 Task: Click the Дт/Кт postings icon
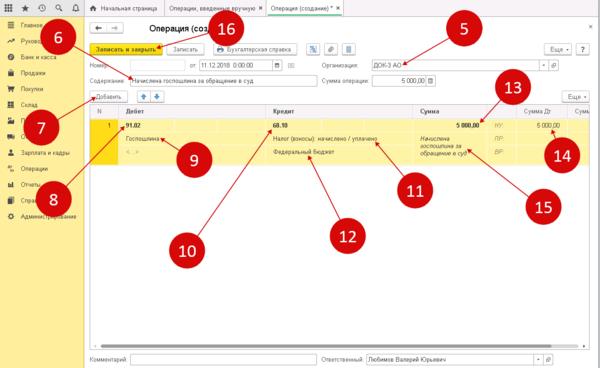(313, 49)
